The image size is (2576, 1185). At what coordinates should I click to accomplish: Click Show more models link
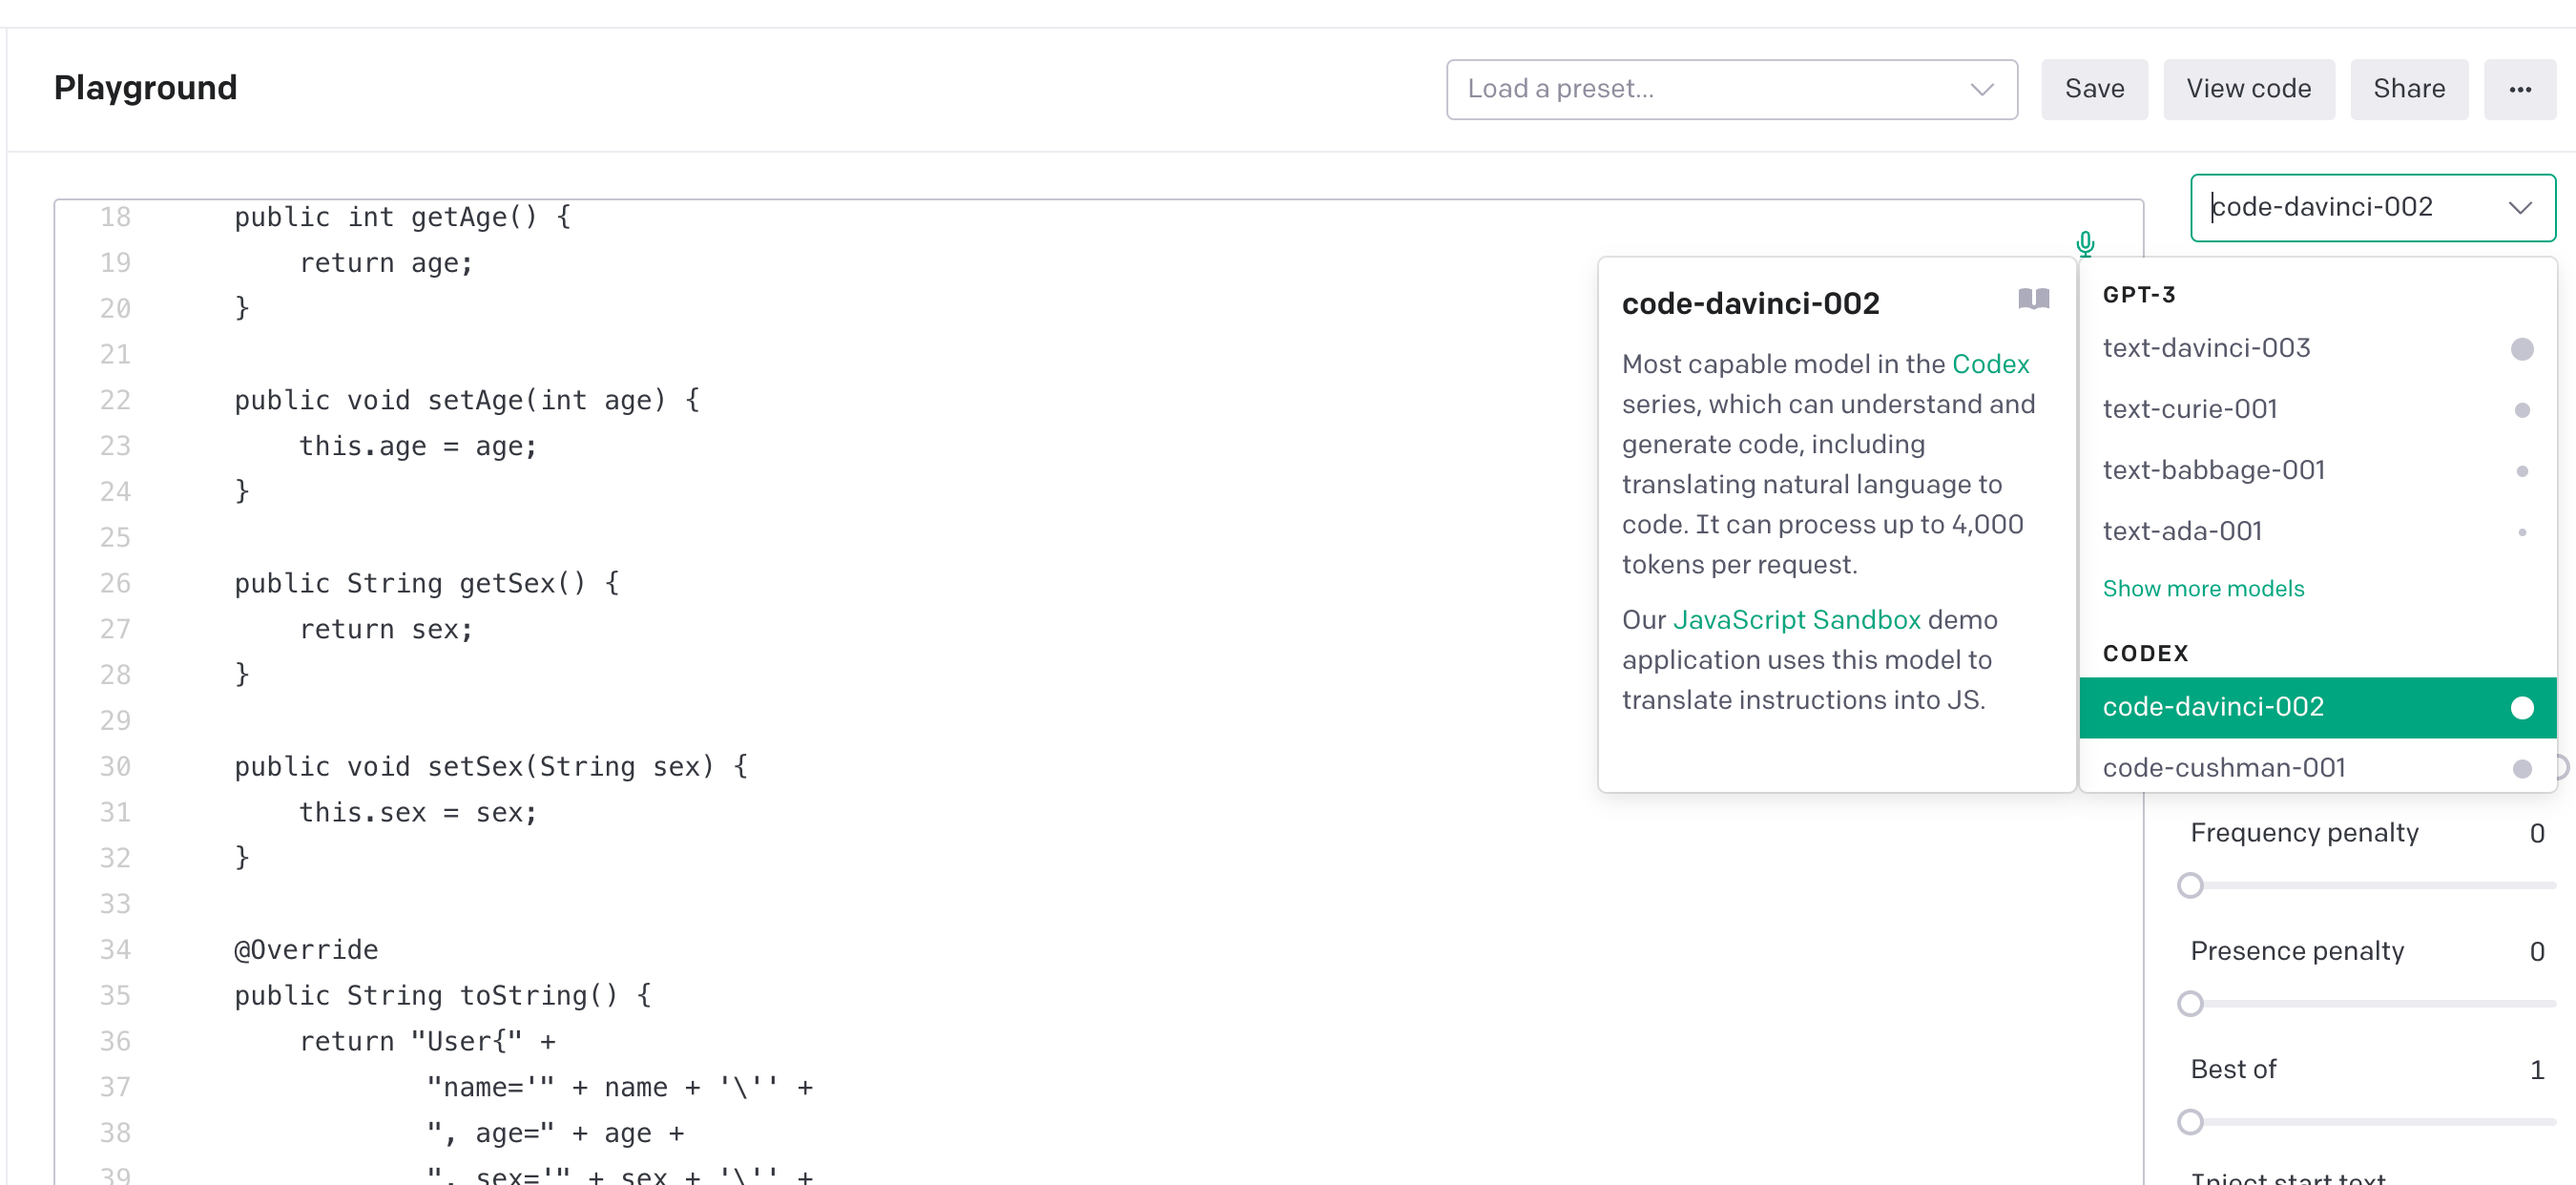[x=2203, y=588]
